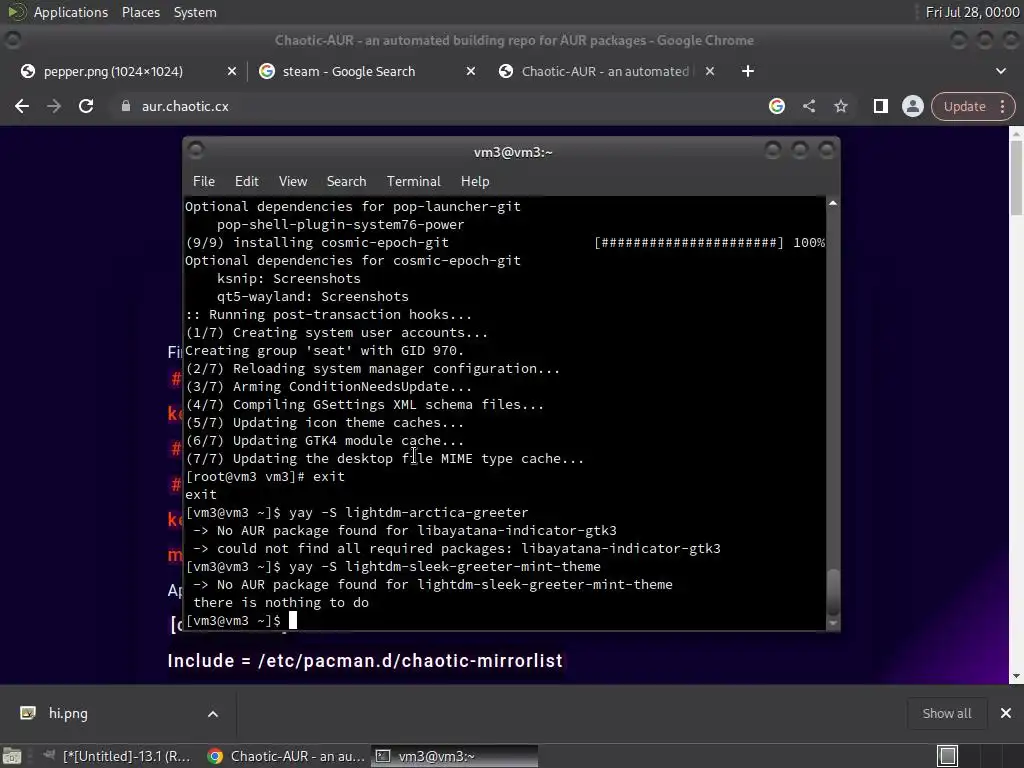Click workspace switcher in bottom panel
1024x768 pixels.
pos(946,756)
